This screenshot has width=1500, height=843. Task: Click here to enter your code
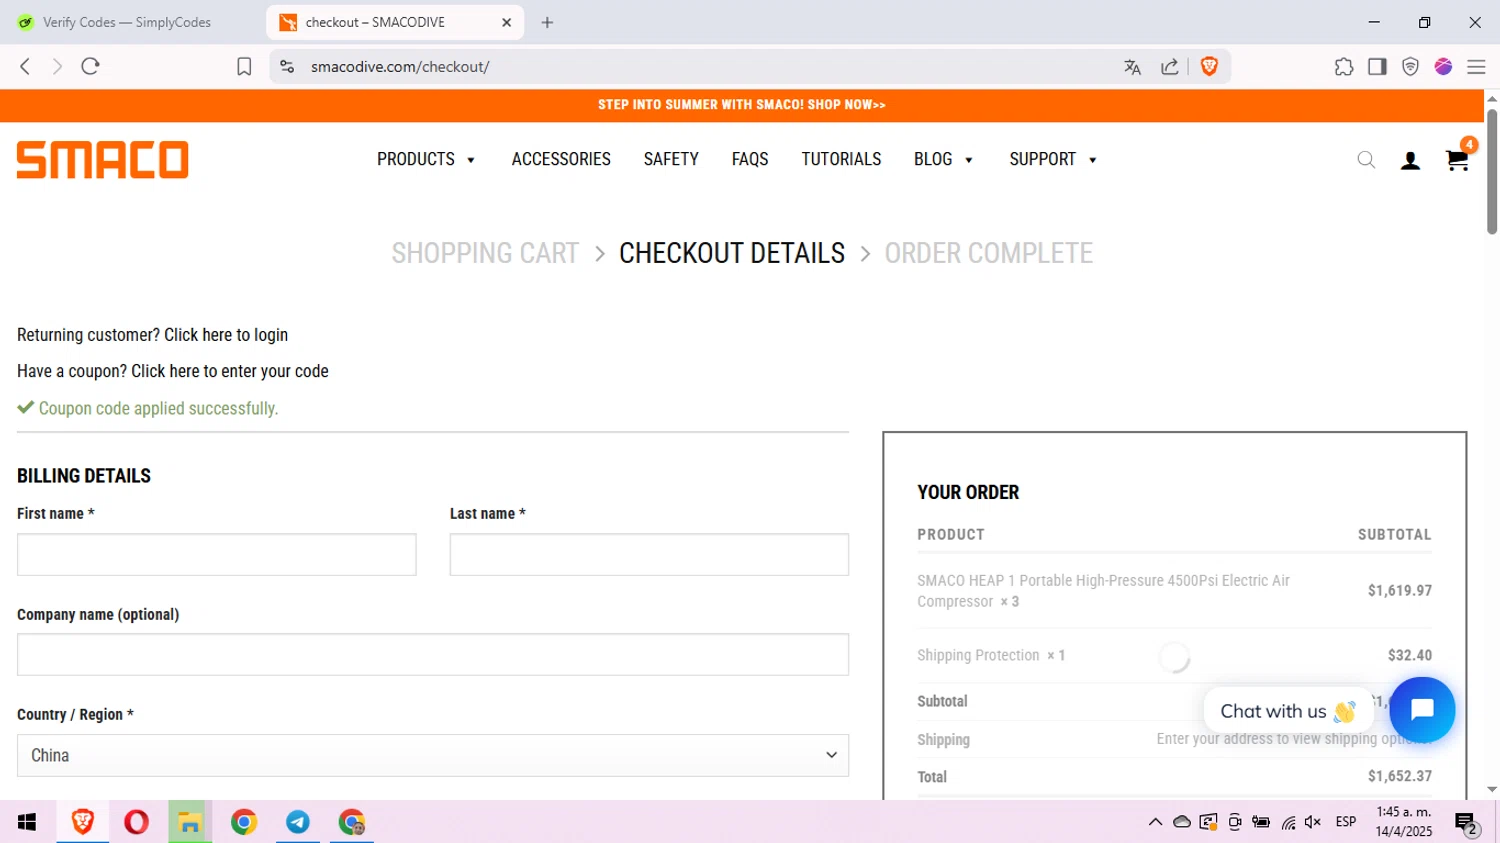230,371
